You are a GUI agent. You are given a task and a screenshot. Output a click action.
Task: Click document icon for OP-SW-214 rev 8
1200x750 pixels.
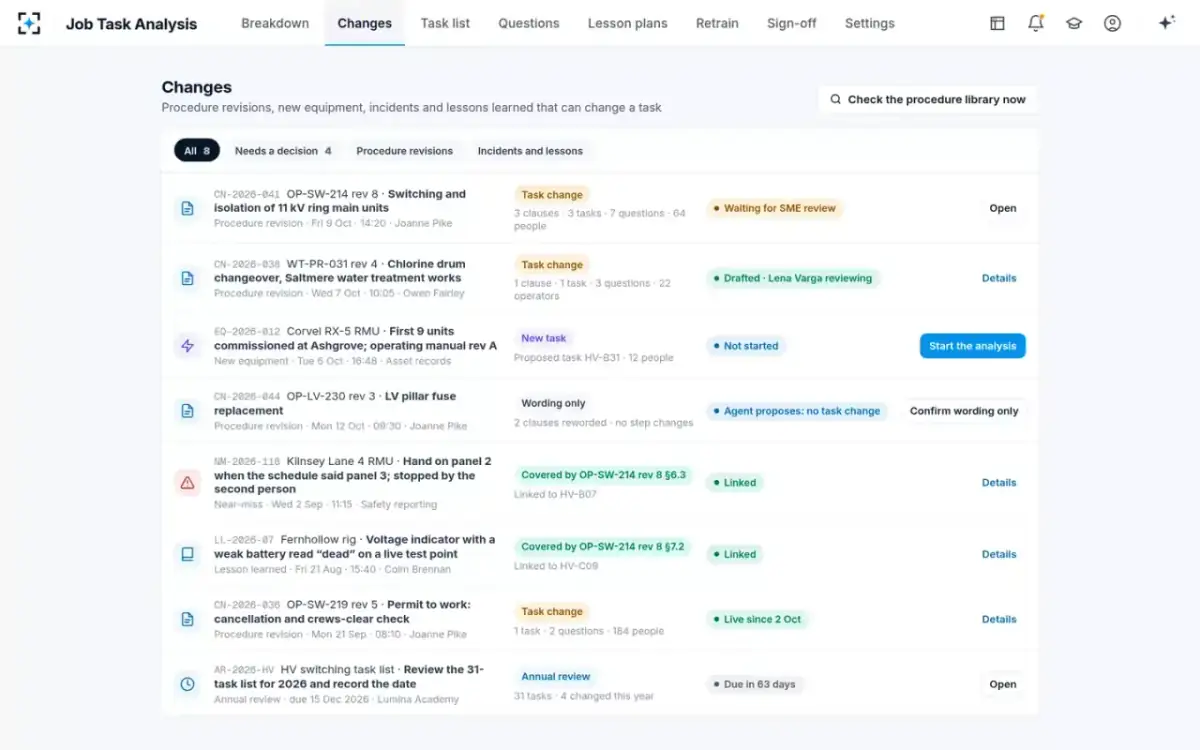click(x=187, y=208)
